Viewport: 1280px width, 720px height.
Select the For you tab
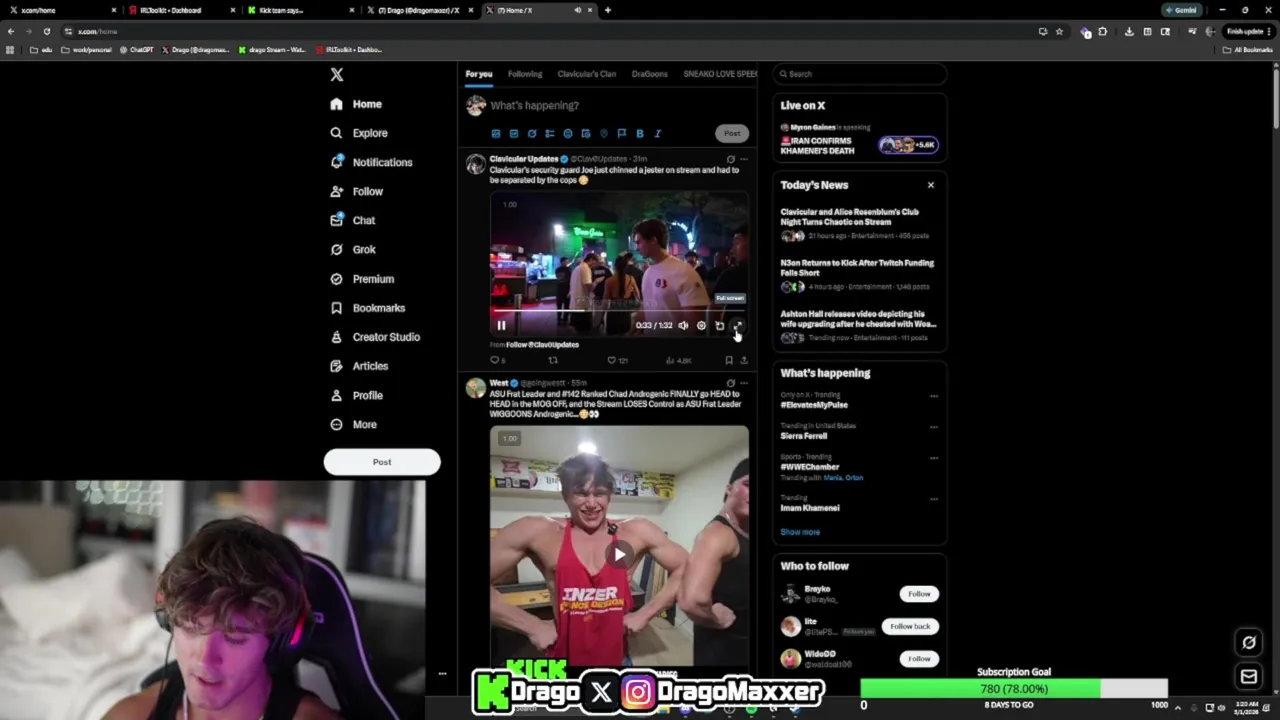click(x=478, y=74)
